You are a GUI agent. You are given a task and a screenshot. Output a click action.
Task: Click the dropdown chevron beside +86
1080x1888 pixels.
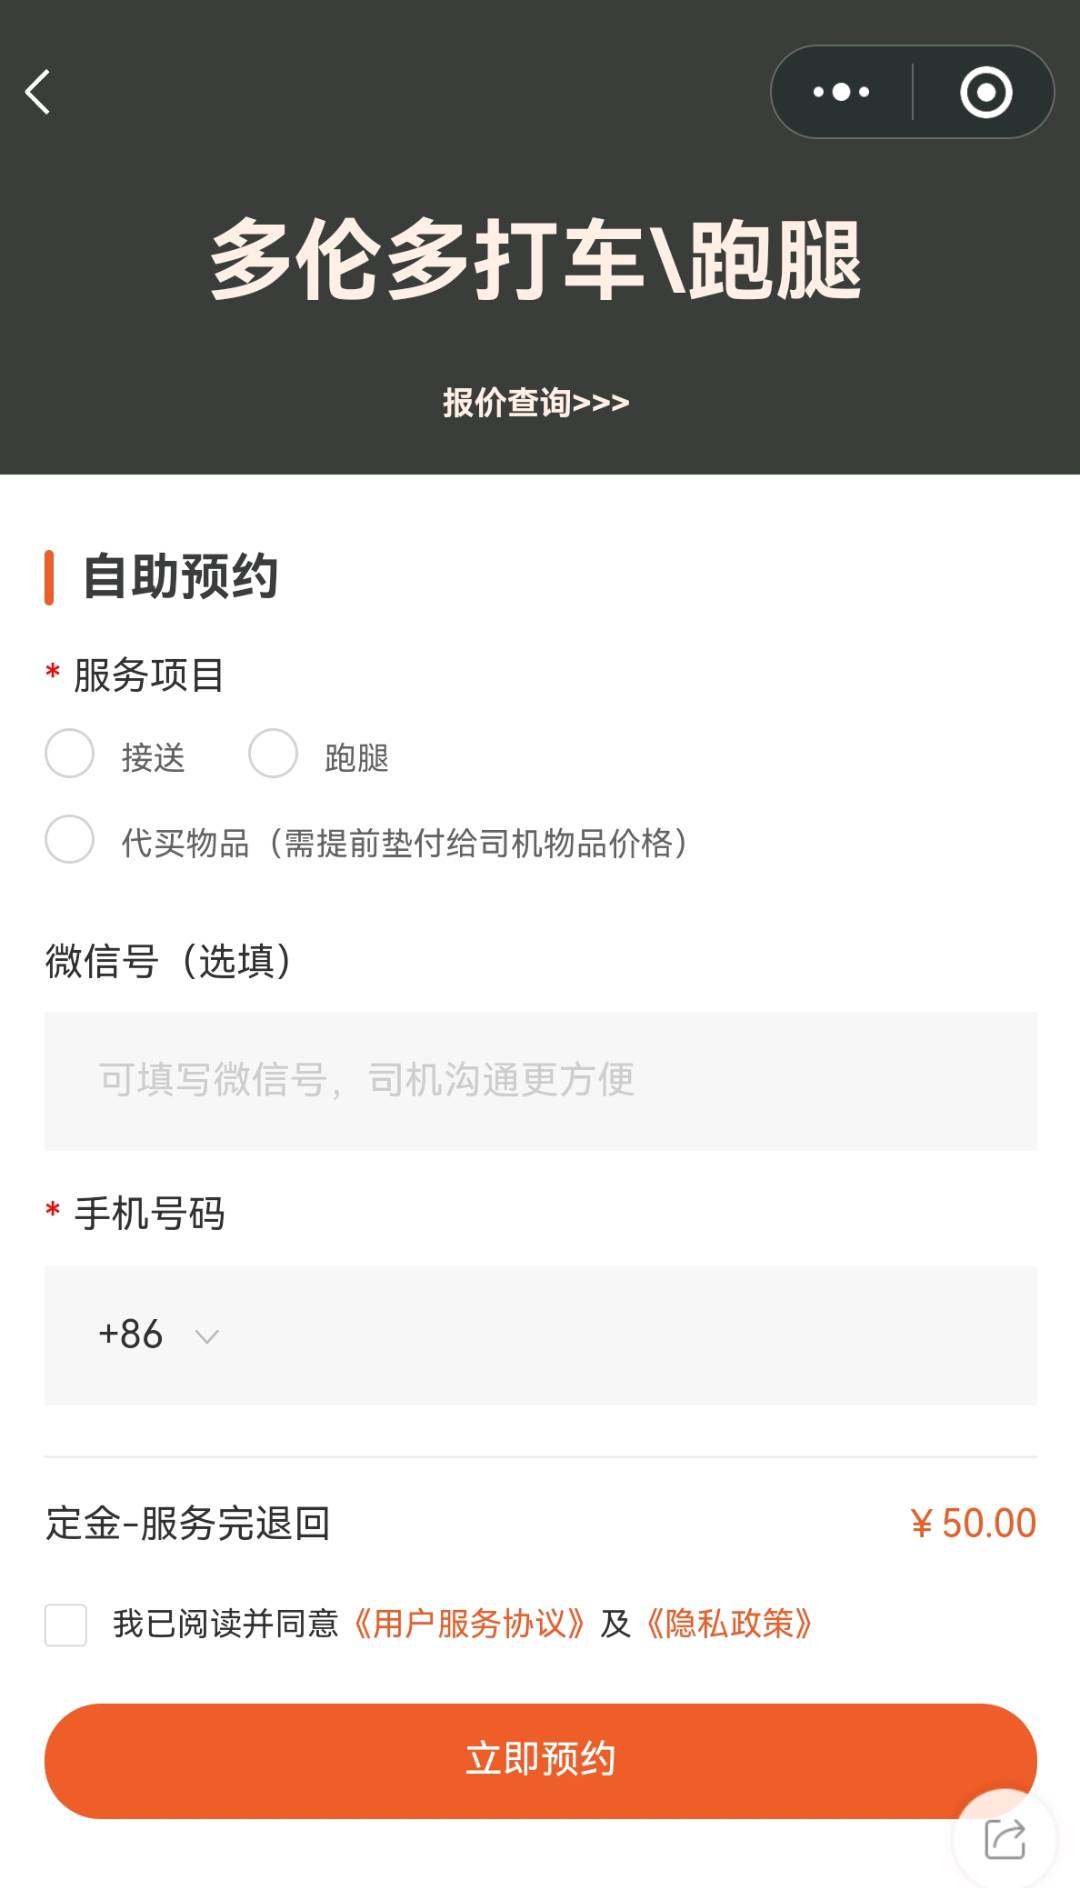click(207, 1337)
